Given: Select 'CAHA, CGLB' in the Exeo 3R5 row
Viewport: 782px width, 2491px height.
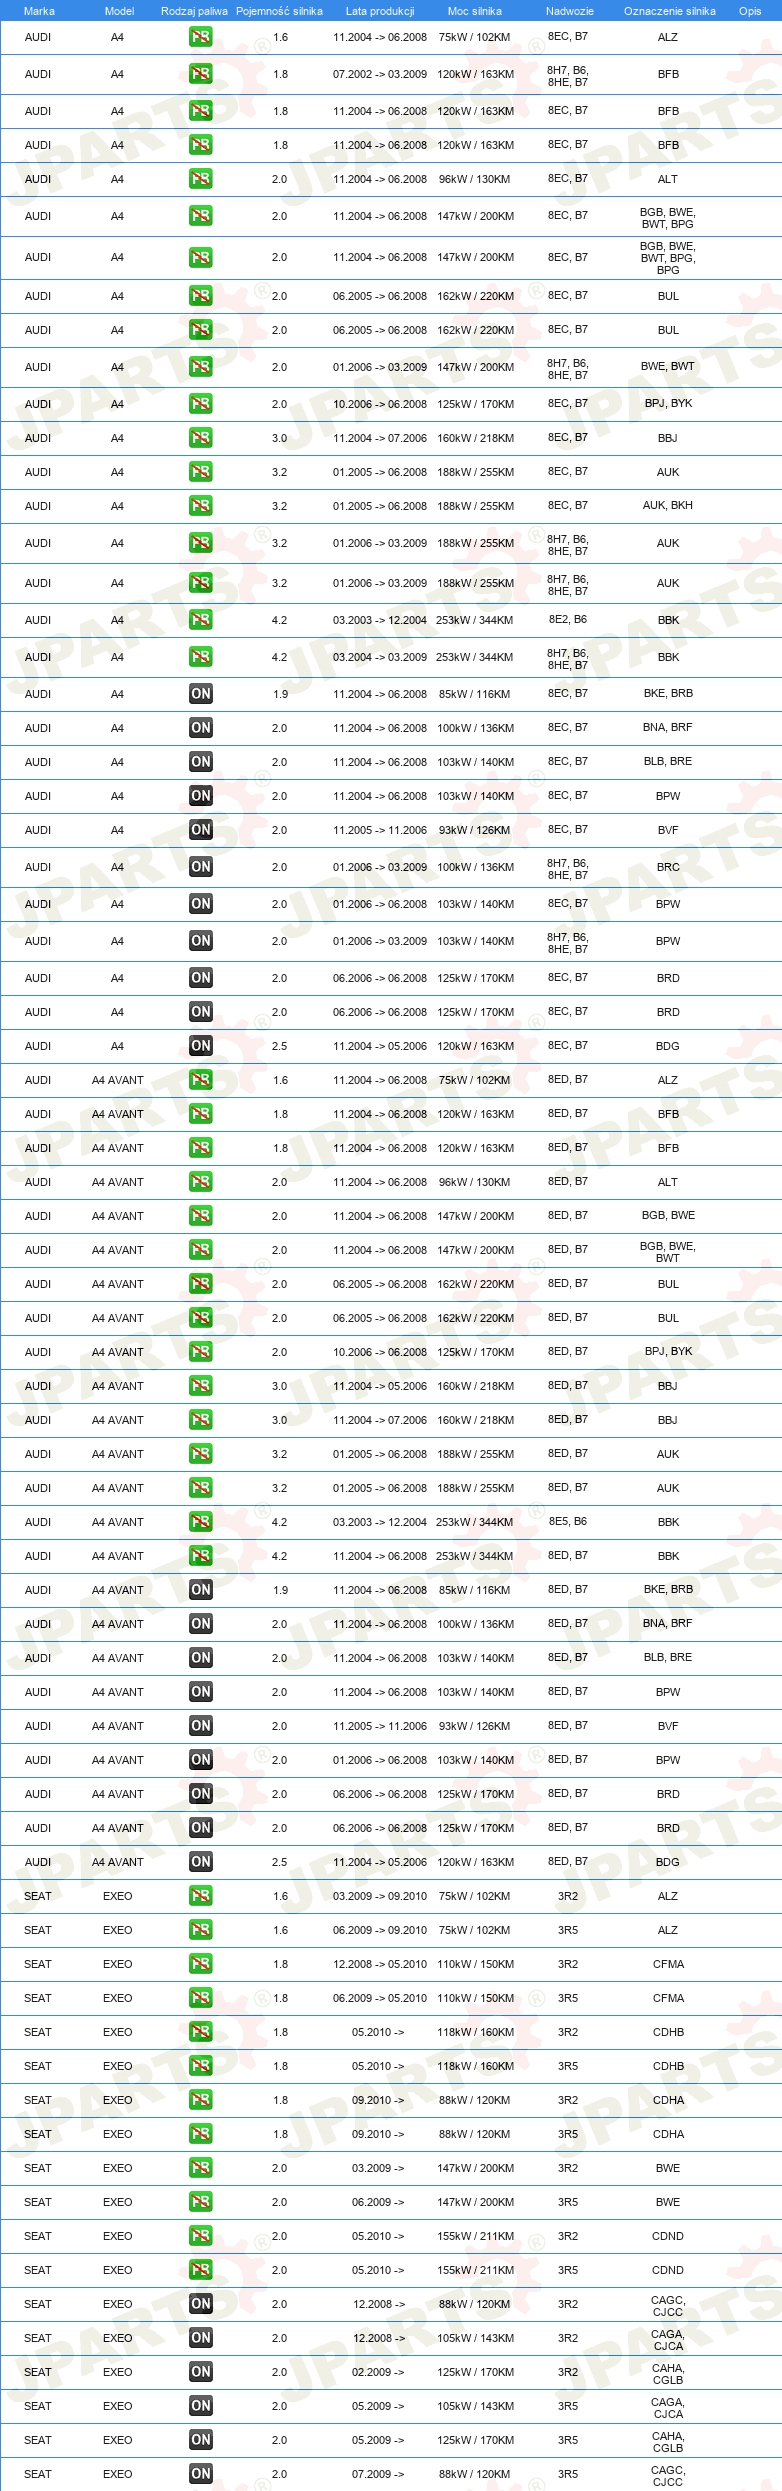Looking at the screenshot, I should pyautogui.click(x=668, y=2442).
